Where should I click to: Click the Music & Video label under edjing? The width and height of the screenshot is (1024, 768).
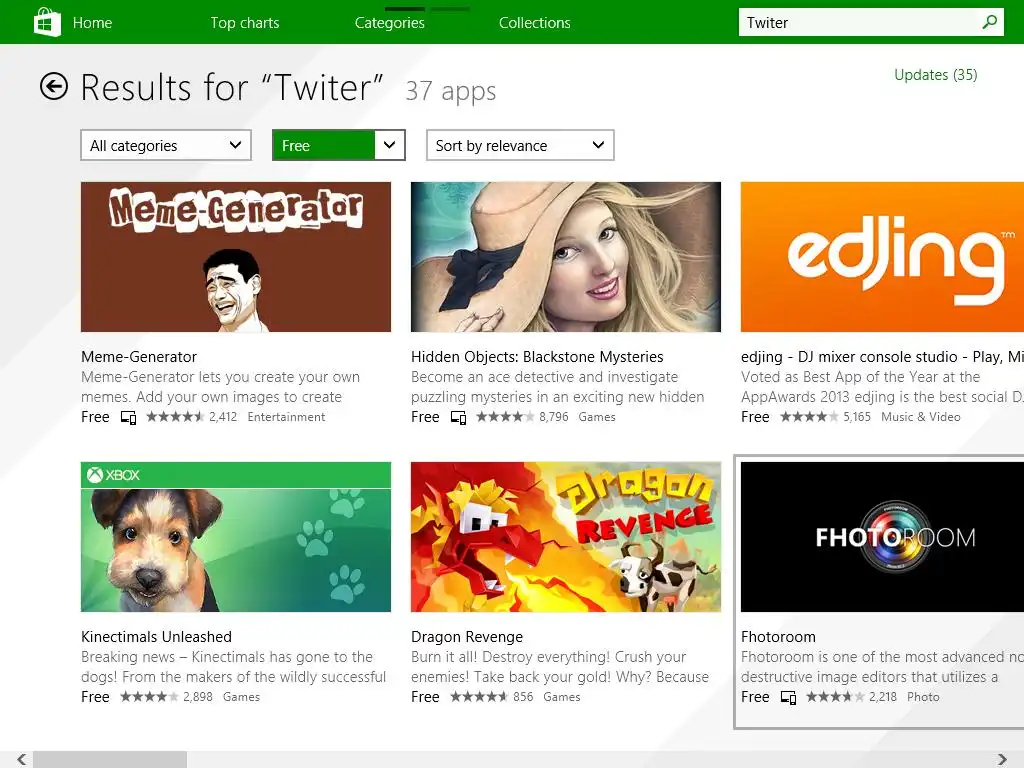pyautogui.click(x=921, y=417)
